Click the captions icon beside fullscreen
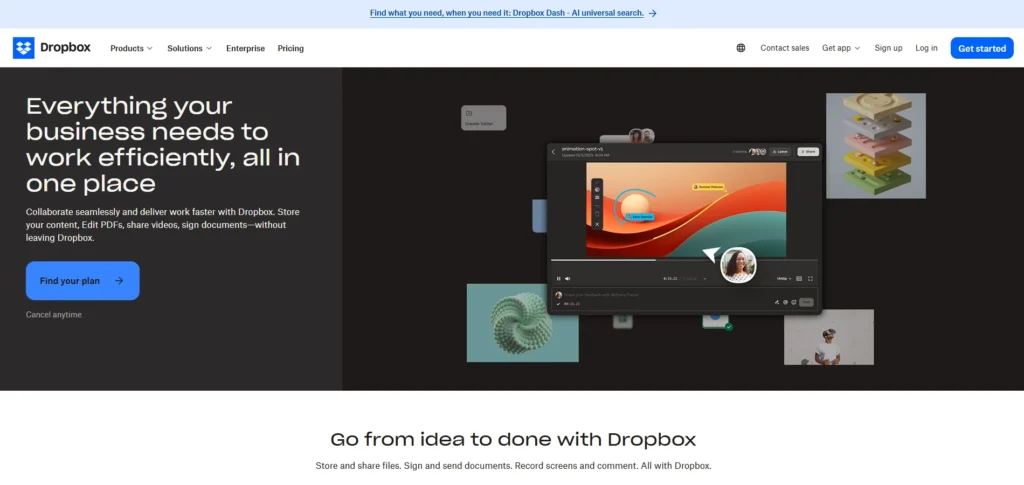Viewport: 1024px width, 485px height. [799, 279]
